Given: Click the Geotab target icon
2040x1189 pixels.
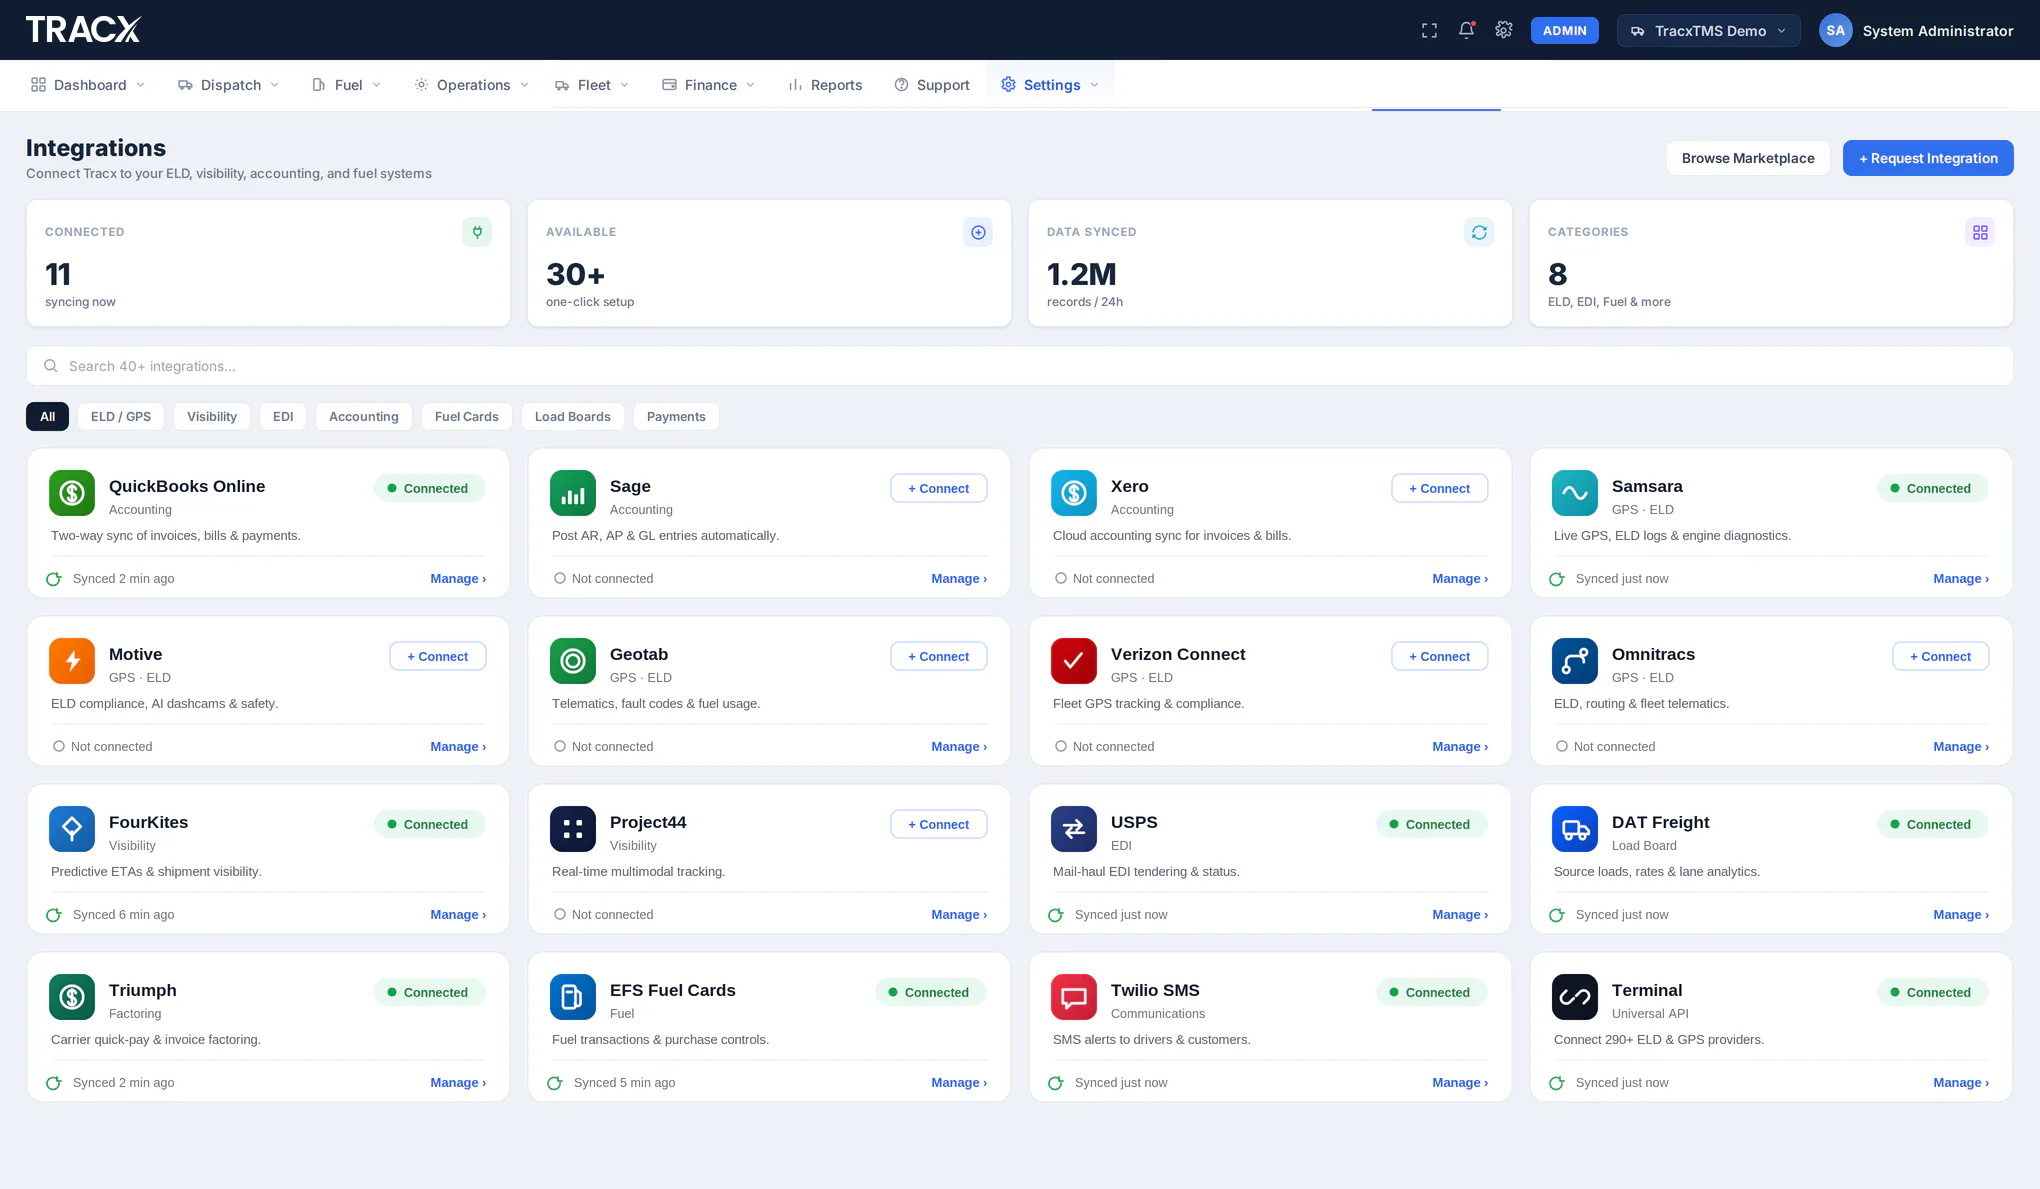Looking at the screenshot, I should tap(573, 661).
